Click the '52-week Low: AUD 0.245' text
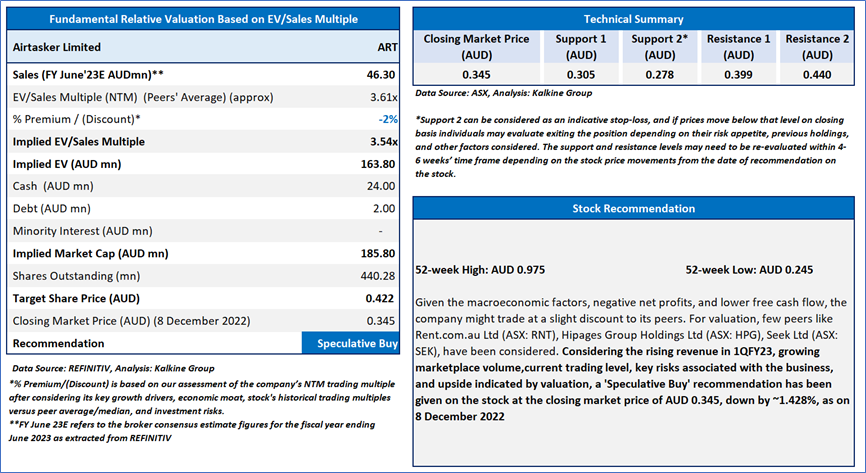 click(749, 270)
